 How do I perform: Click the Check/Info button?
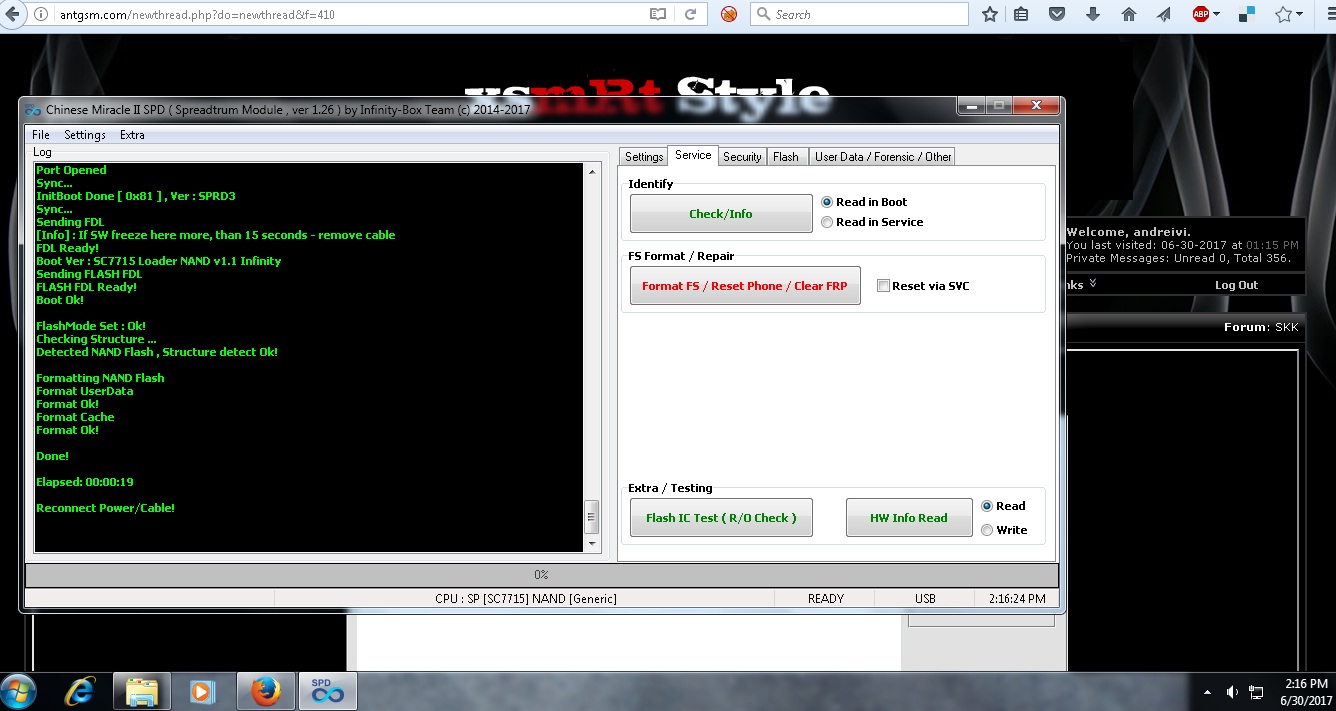721,214
